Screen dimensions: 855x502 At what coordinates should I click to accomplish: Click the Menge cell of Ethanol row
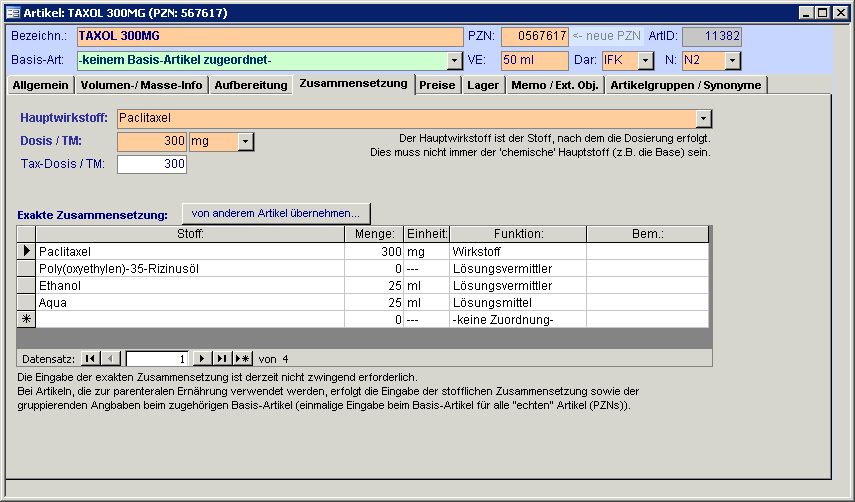coord(375,285)
